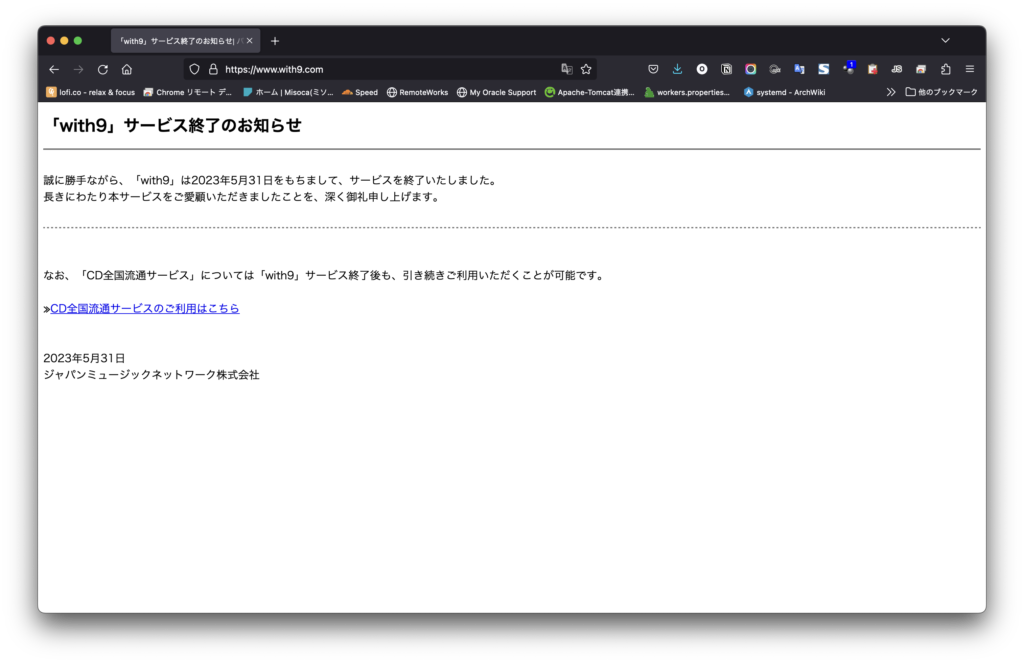Image resolution: width=1024 pixels, height=663 pixels.
Task: Open a new tab with plus button
Action: click(275, 41)
